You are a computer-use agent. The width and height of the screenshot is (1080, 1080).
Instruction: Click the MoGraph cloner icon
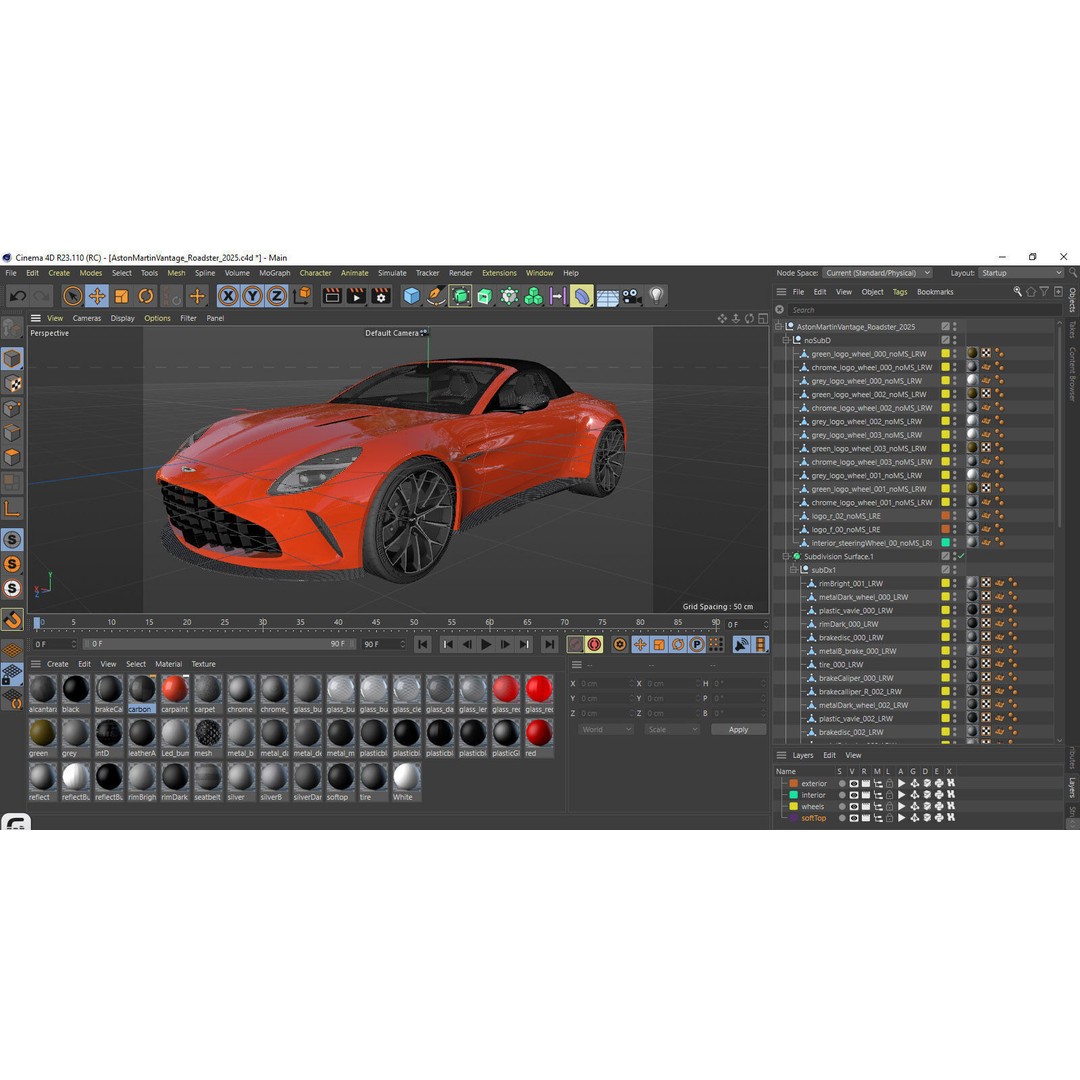tap(533, 296)
